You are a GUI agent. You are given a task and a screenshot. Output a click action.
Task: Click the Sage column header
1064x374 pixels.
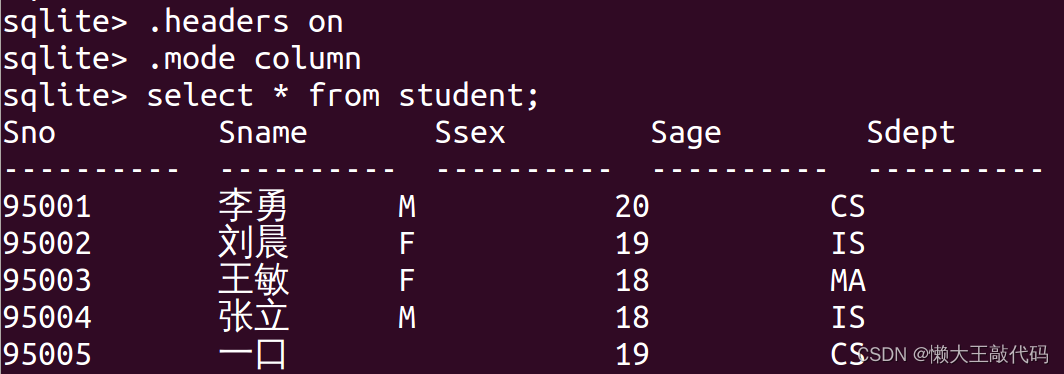(685, 134)
